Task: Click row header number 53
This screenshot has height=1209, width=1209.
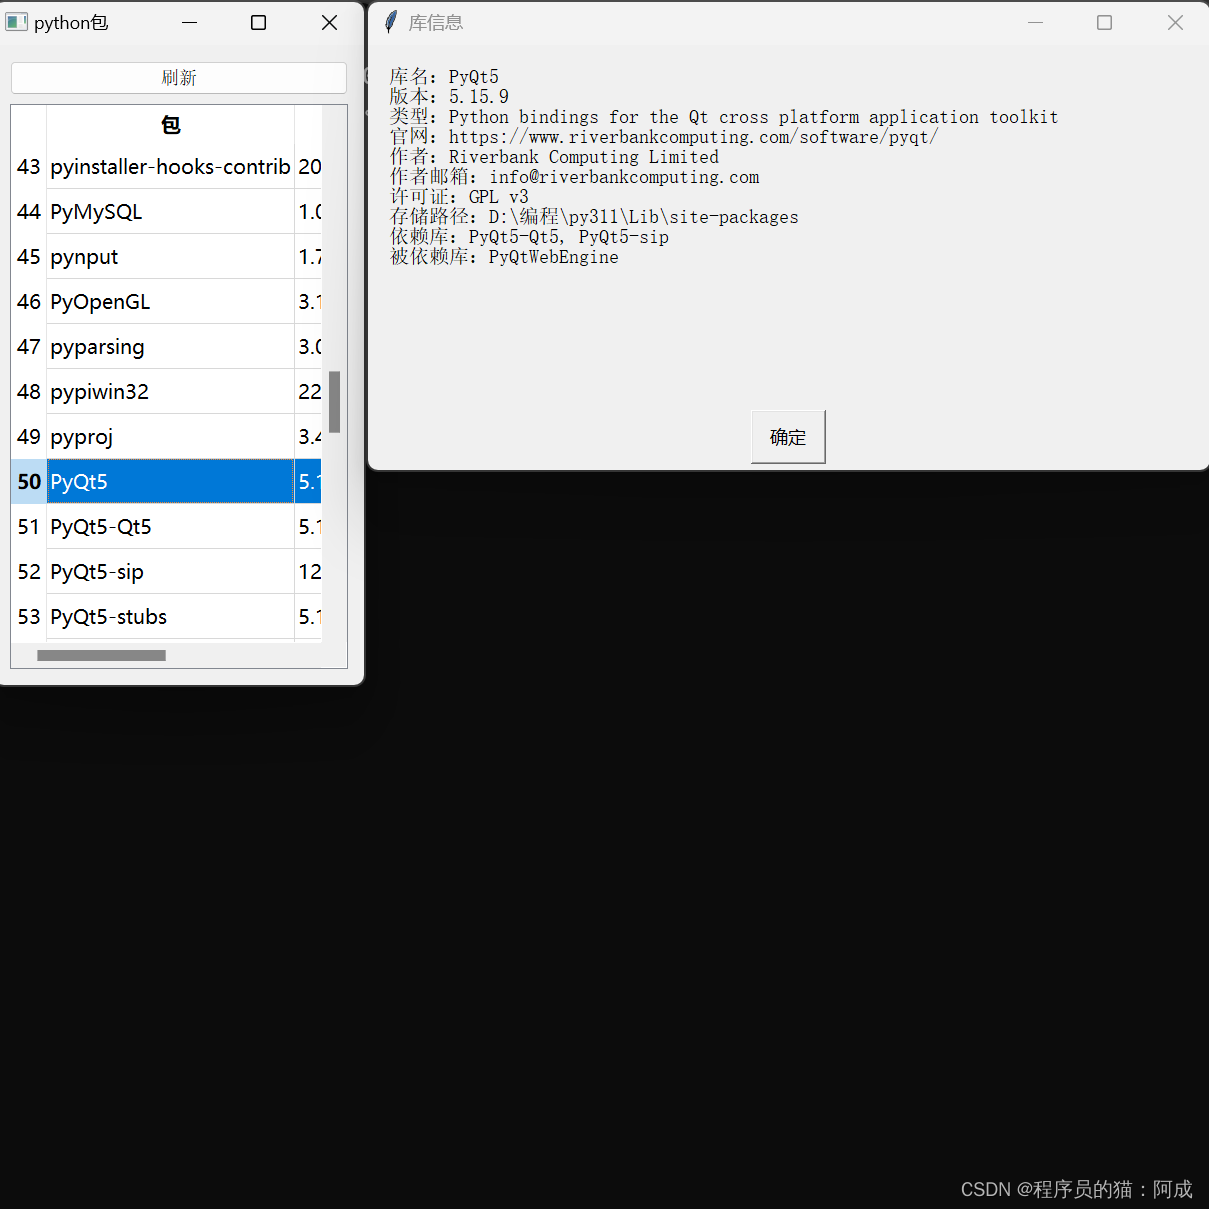Action: pos(29,617)
